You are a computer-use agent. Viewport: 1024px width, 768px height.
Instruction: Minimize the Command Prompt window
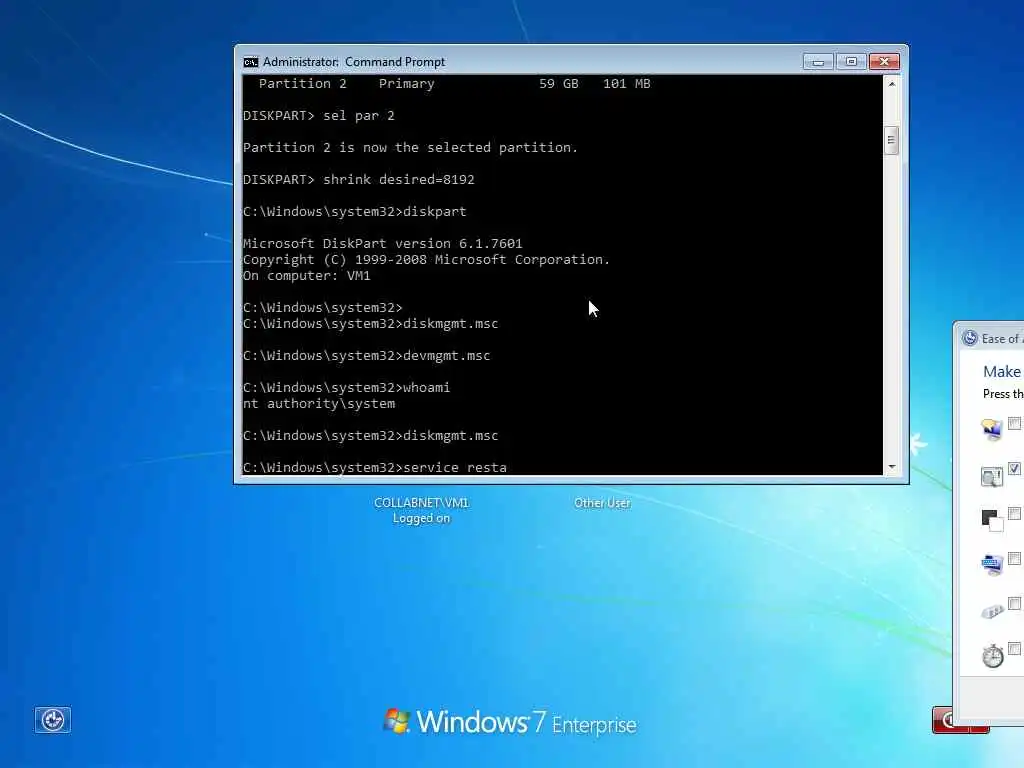[818, 61]
